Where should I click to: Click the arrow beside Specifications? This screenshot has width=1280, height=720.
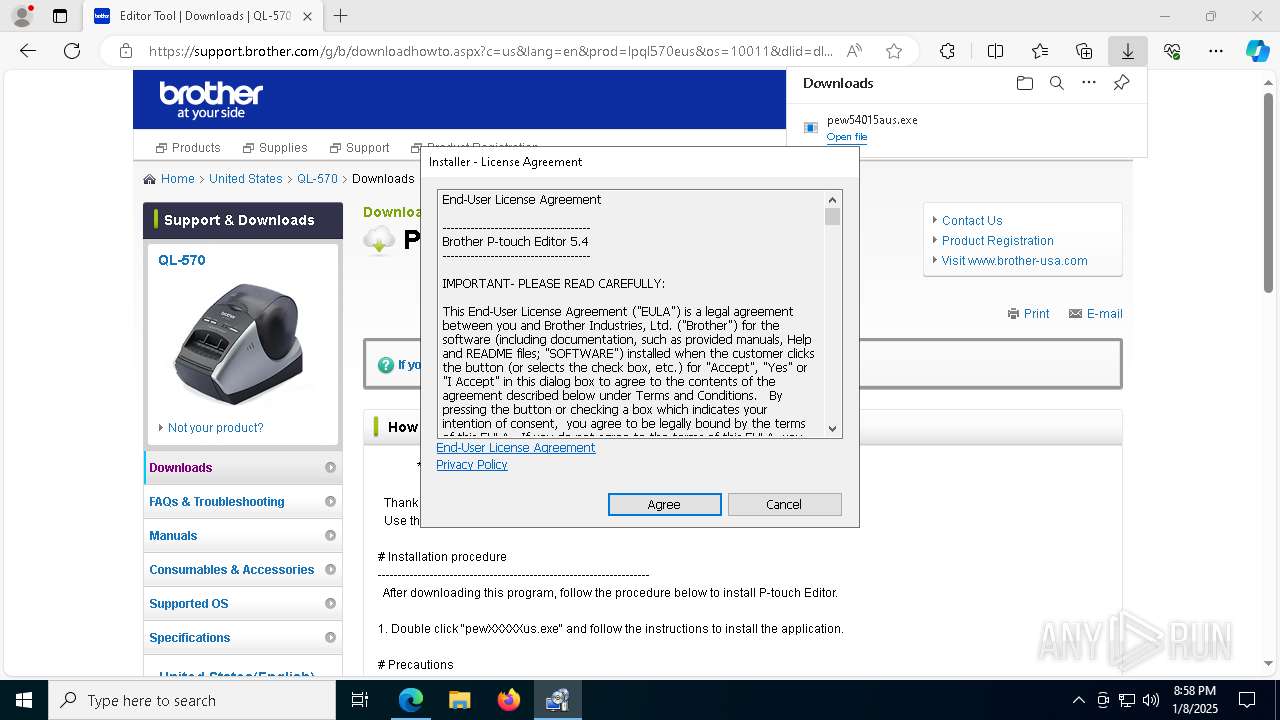tap(330, 638)
